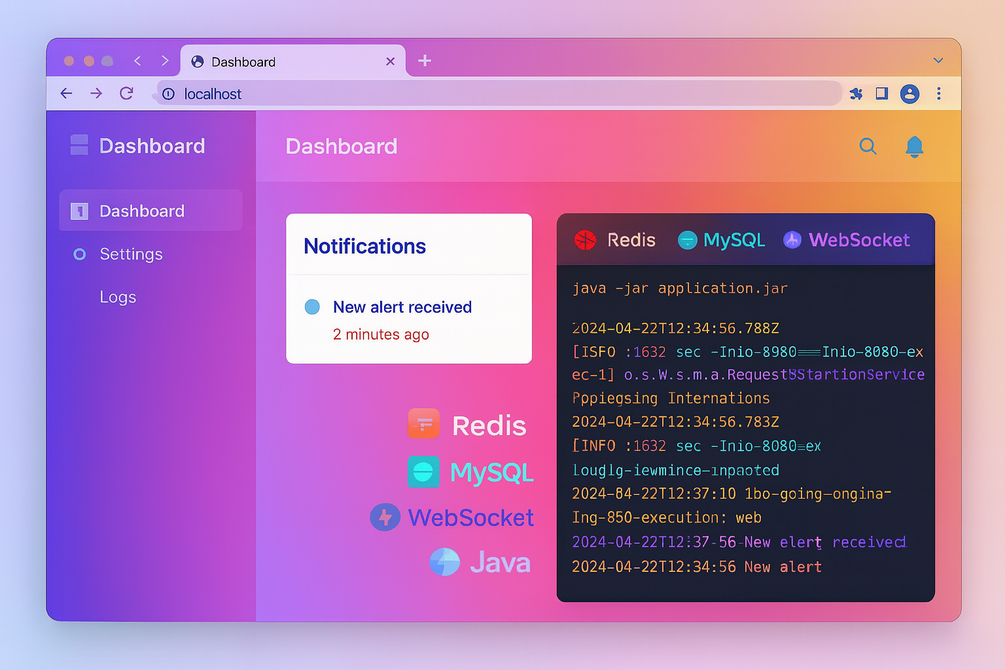
Task: Click the Notifications card heading
Action: tap(365, 246)
